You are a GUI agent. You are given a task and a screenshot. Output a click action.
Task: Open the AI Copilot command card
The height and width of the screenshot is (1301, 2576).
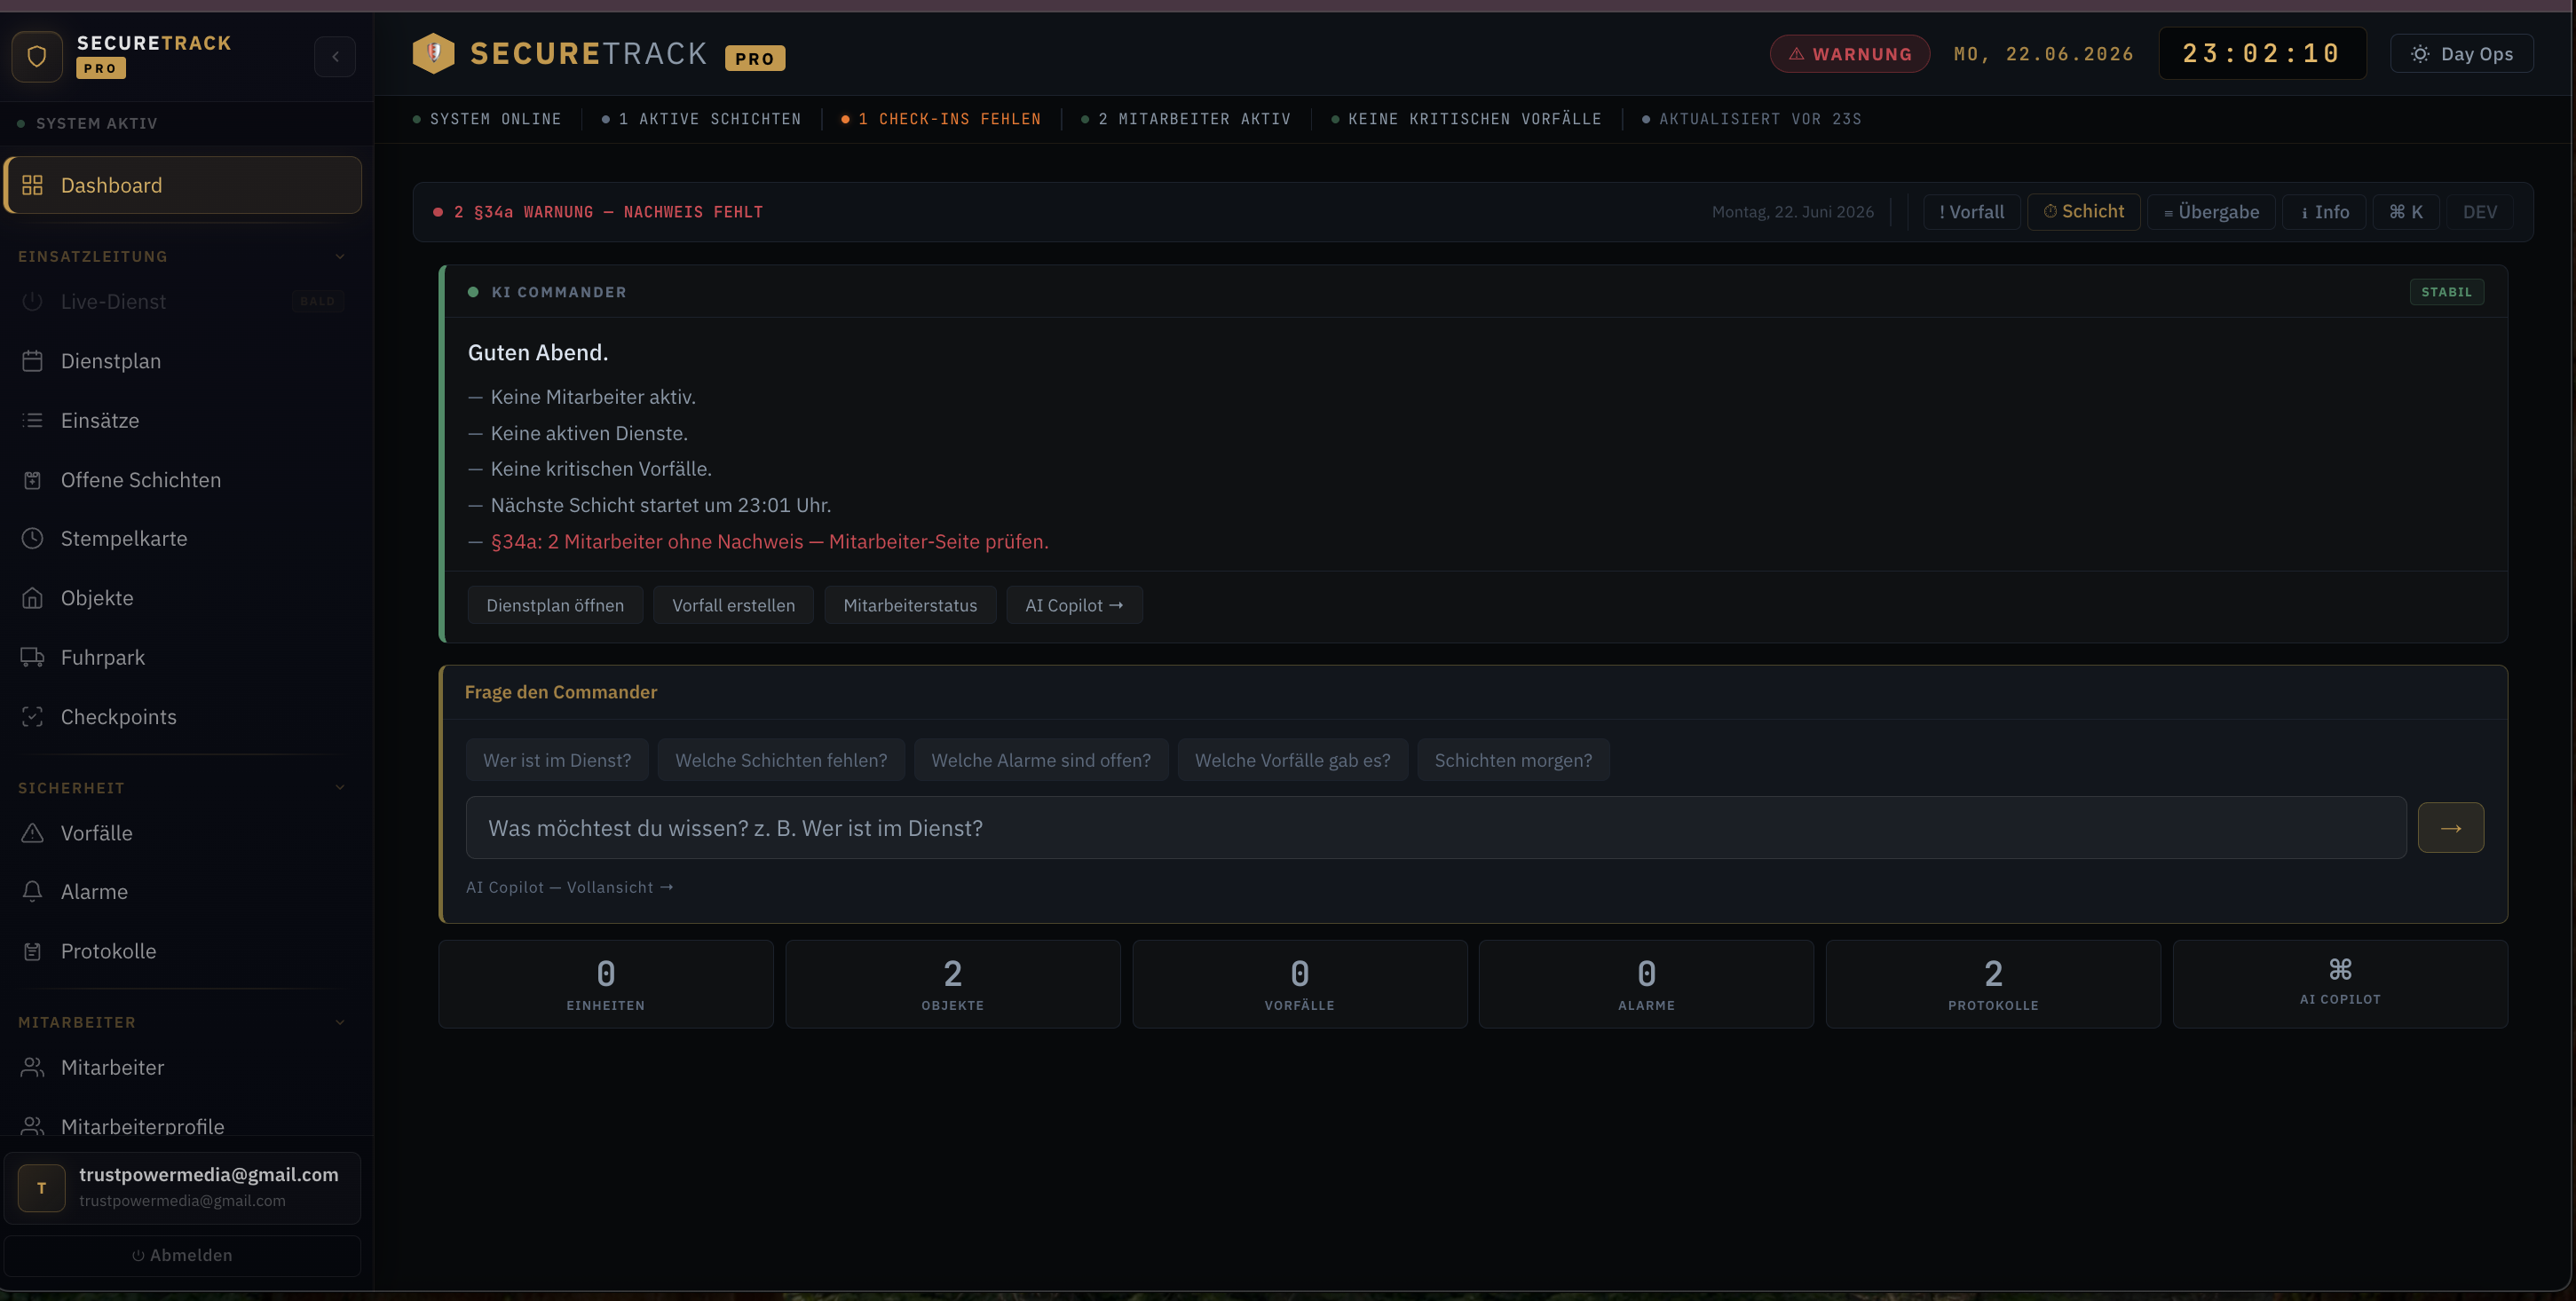pyautogui.click(x=2340, y=984)
